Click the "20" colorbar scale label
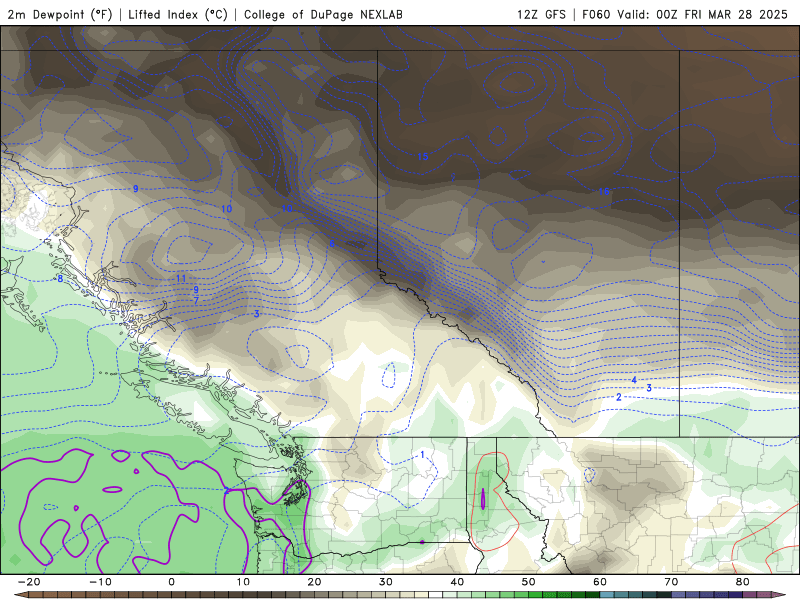800x600 pixels. [314, 582]
